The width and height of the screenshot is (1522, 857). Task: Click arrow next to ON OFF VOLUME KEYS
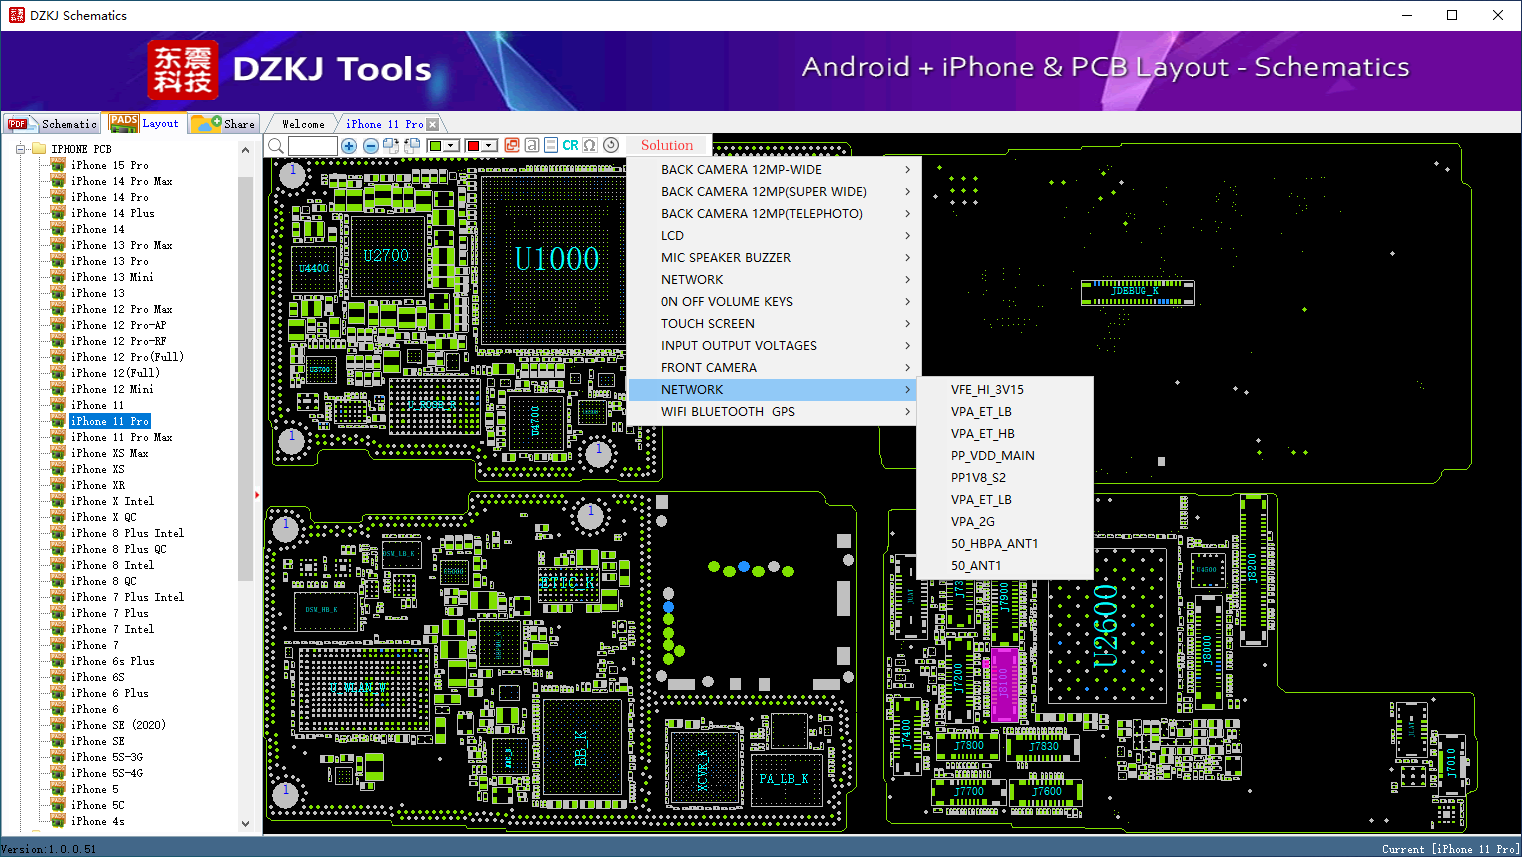click(x=908, y=302)
